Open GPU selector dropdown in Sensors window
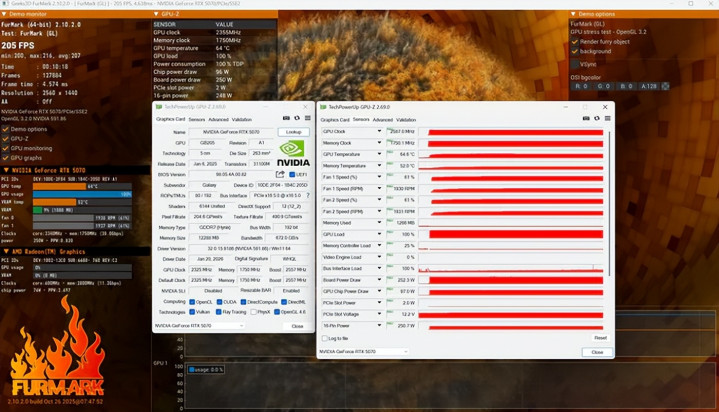The width and height of the screenshot is (719, 412). 364,351
